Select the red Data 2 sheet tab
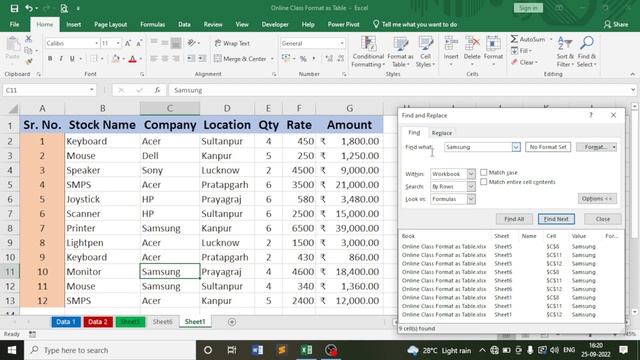 point(98,322)
